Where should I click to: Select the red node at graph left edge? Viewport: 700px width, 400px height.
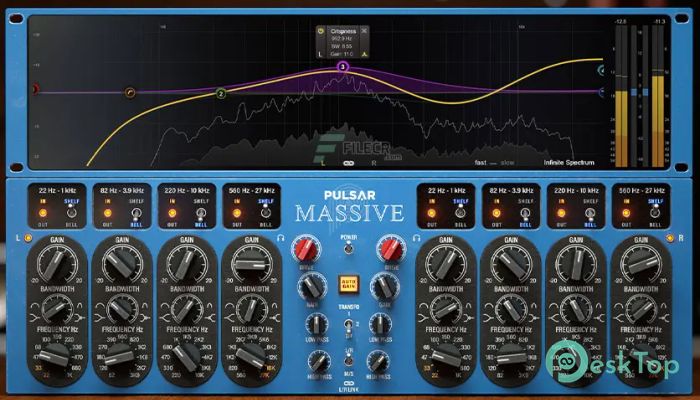pyautogui.click(x=35, y=89)
